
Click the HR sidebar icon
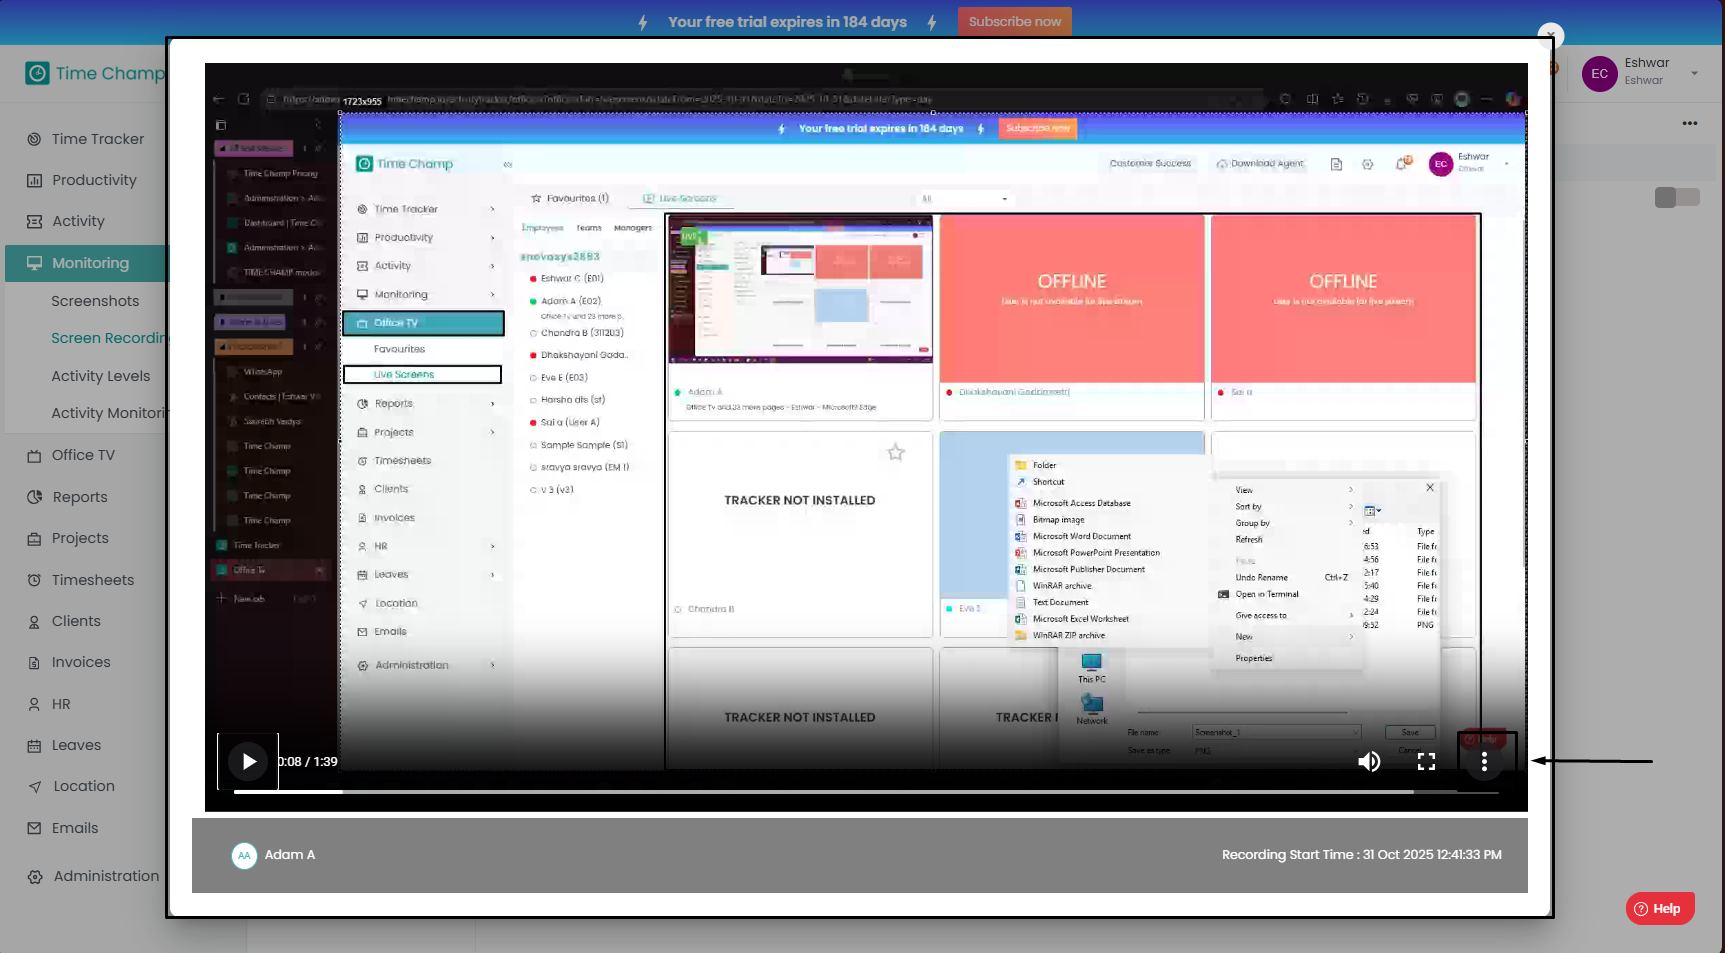point(34,704)
